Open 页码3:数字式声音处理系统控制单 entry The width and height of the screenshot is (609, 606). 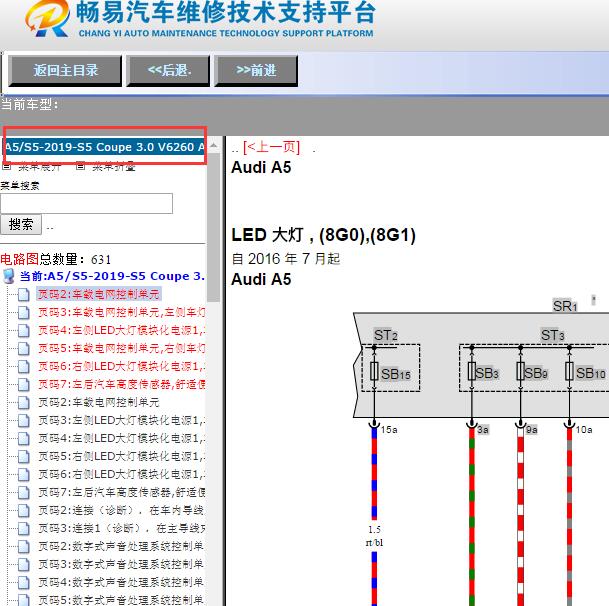(121, 564)
